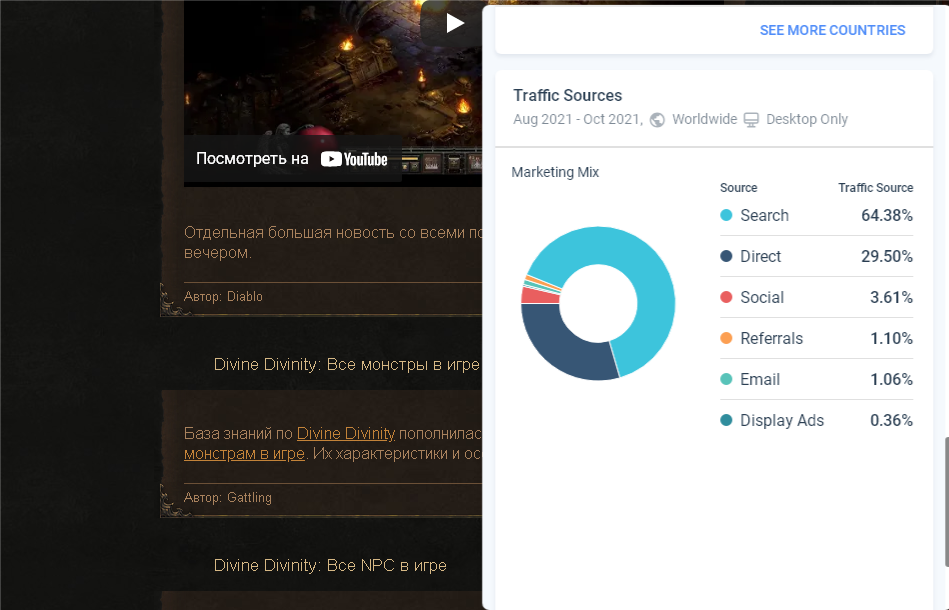Click the Aug 2021 - Oct 2021 date range

[x=577, y=119]
